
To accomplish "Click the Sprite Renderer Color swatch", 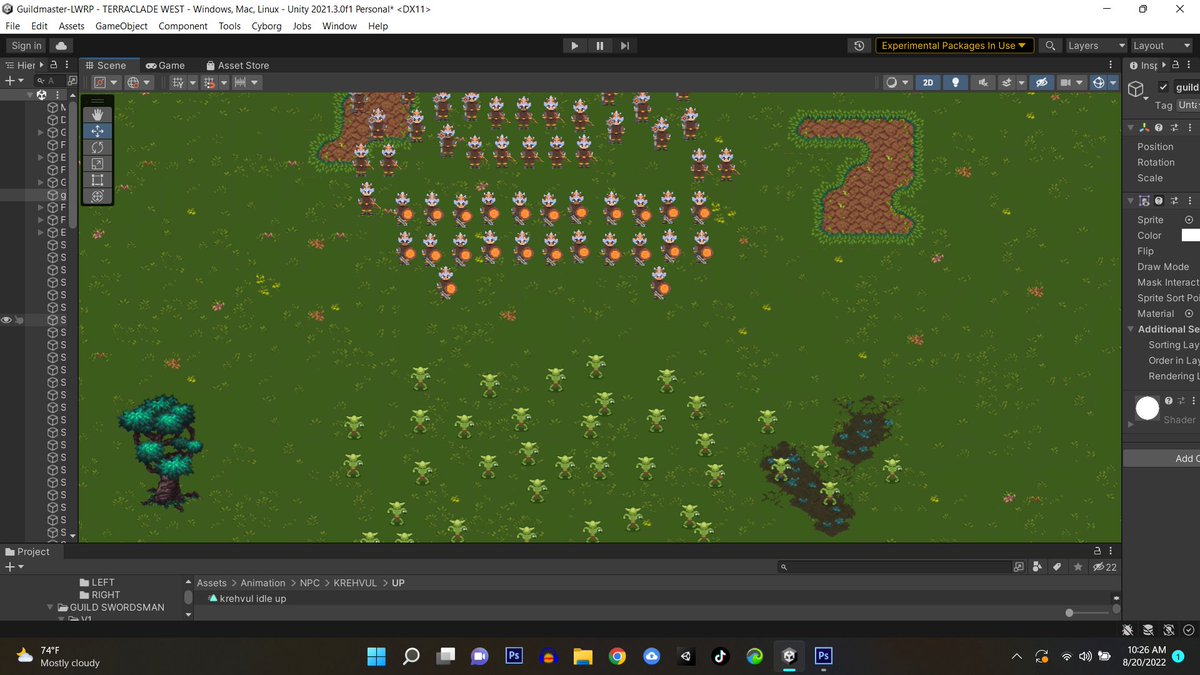I will click(1190, 235).
